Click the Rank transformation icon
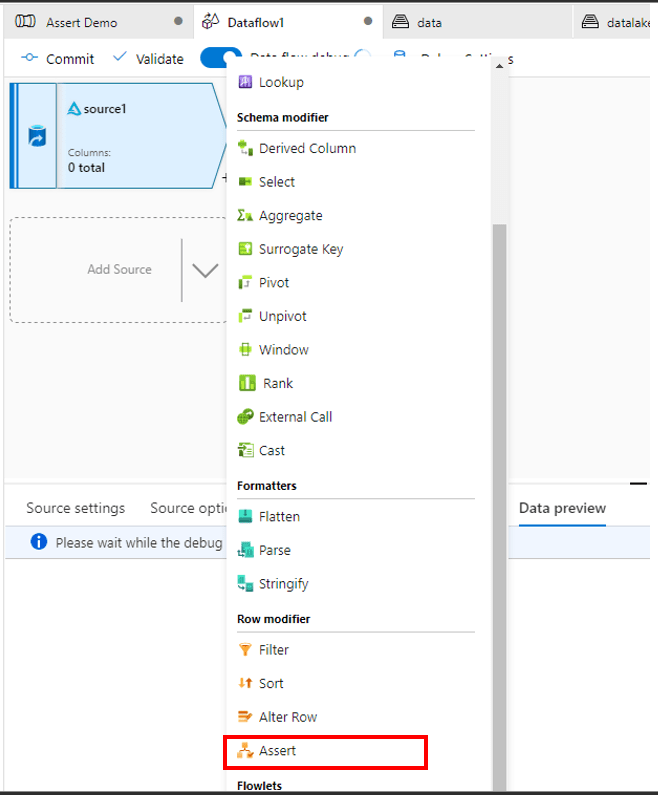Viewport: 658px width, 795px height. click(247, 383)
